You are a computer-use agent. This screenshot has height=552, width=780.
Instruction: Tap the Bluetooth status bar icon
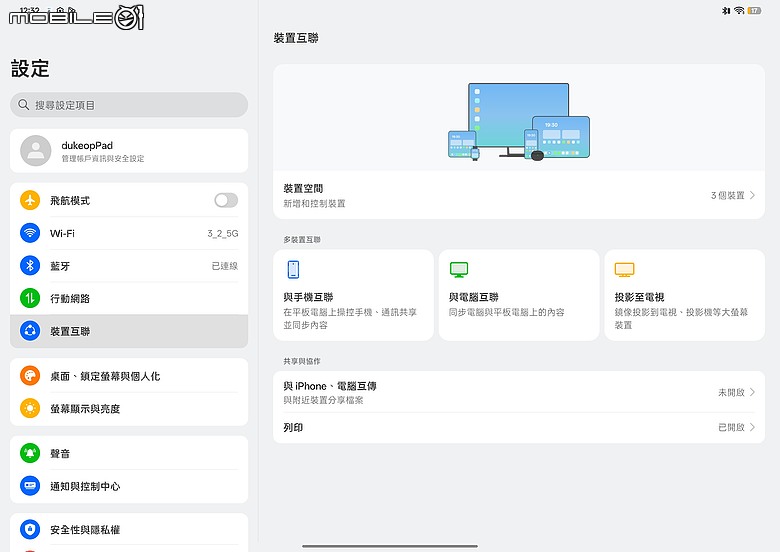pos(726,10)
